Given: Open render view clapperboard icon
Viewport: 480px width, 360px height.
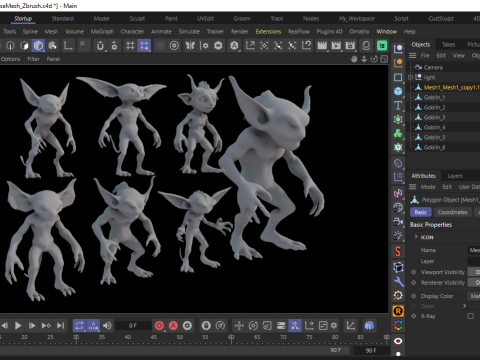Looking at the screenshot, I should point(322,45).
